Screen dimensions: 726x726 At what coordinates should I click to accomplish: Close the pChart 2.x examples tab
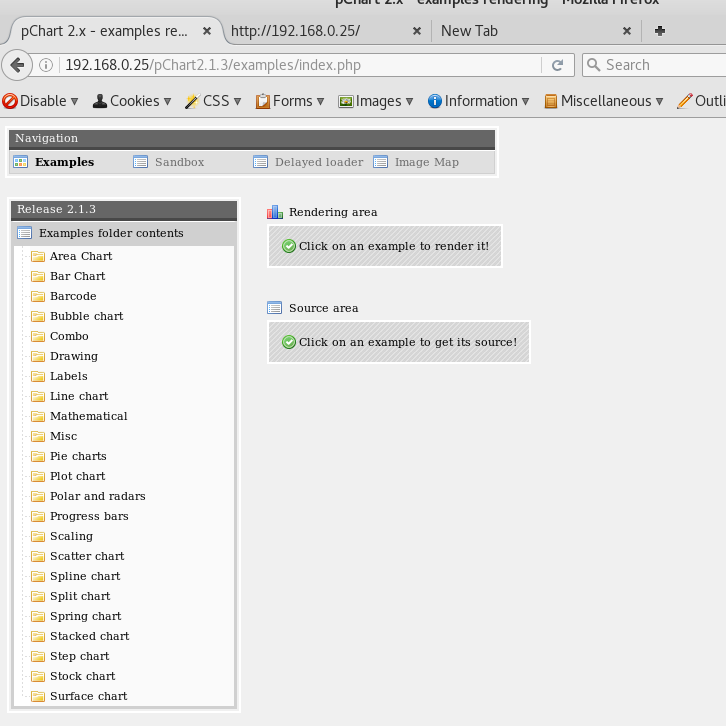[x=207, y=31]
